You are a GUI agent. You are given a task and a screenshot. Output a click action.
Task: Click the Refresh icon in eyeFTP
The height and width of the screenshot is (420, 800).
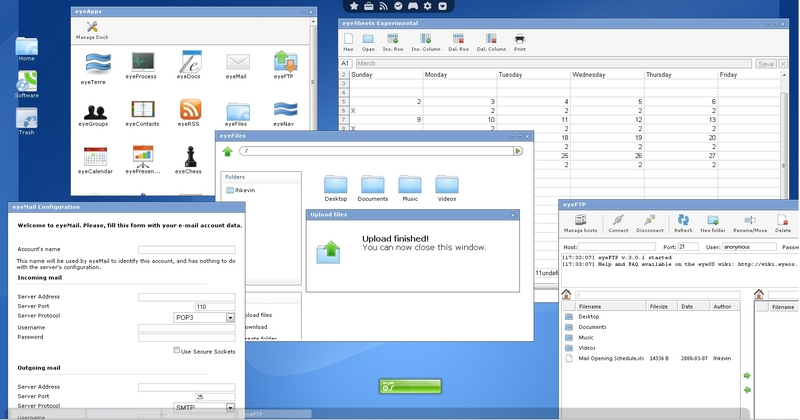pos(684,221)
